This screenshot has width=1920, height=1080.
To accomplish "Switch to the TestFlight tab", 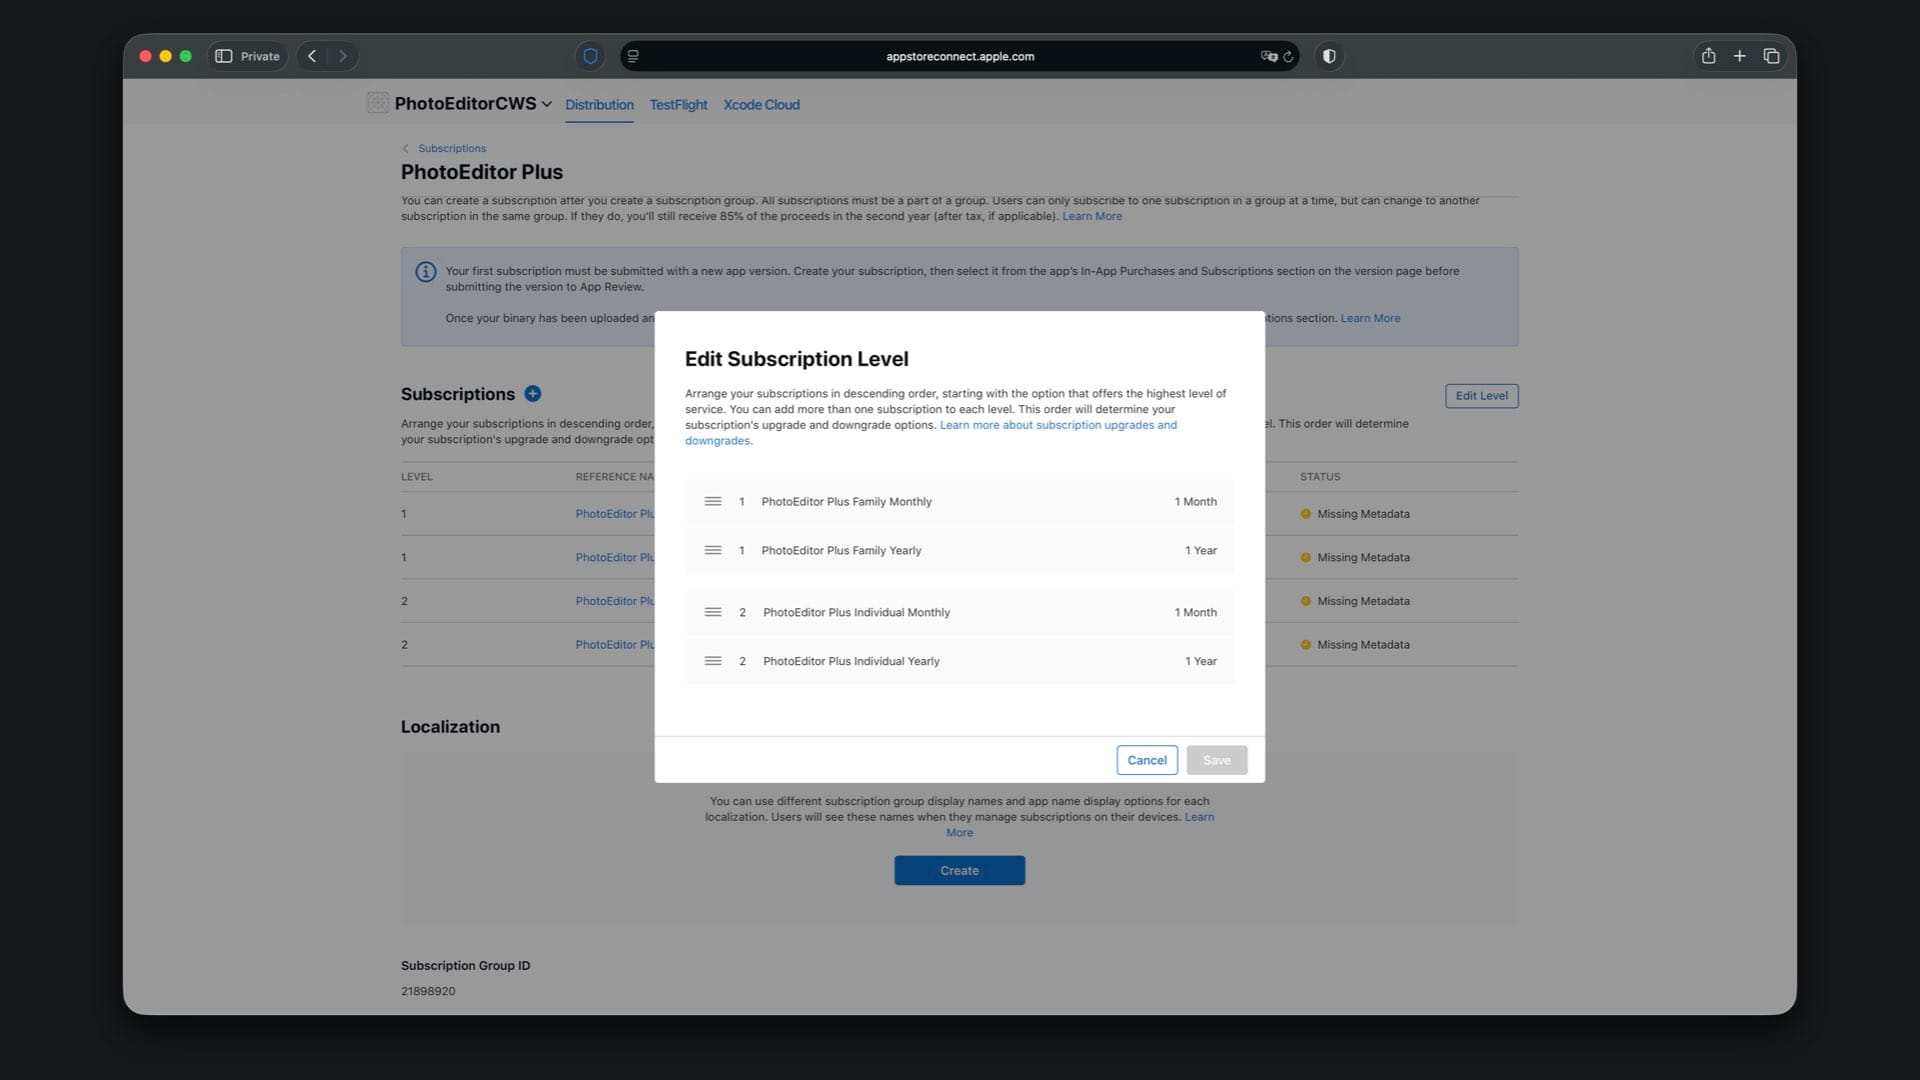I will coord(678,104).
